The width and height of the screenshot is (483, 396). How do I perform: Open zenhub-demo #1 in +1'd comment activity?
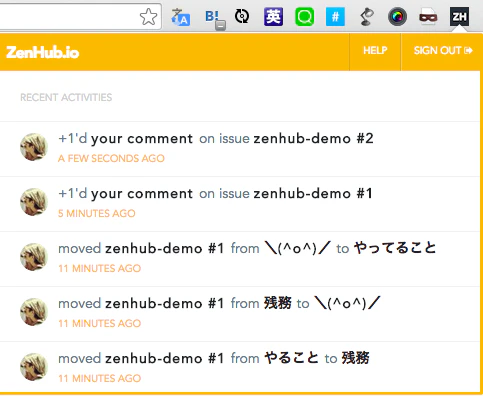point(313,193)
